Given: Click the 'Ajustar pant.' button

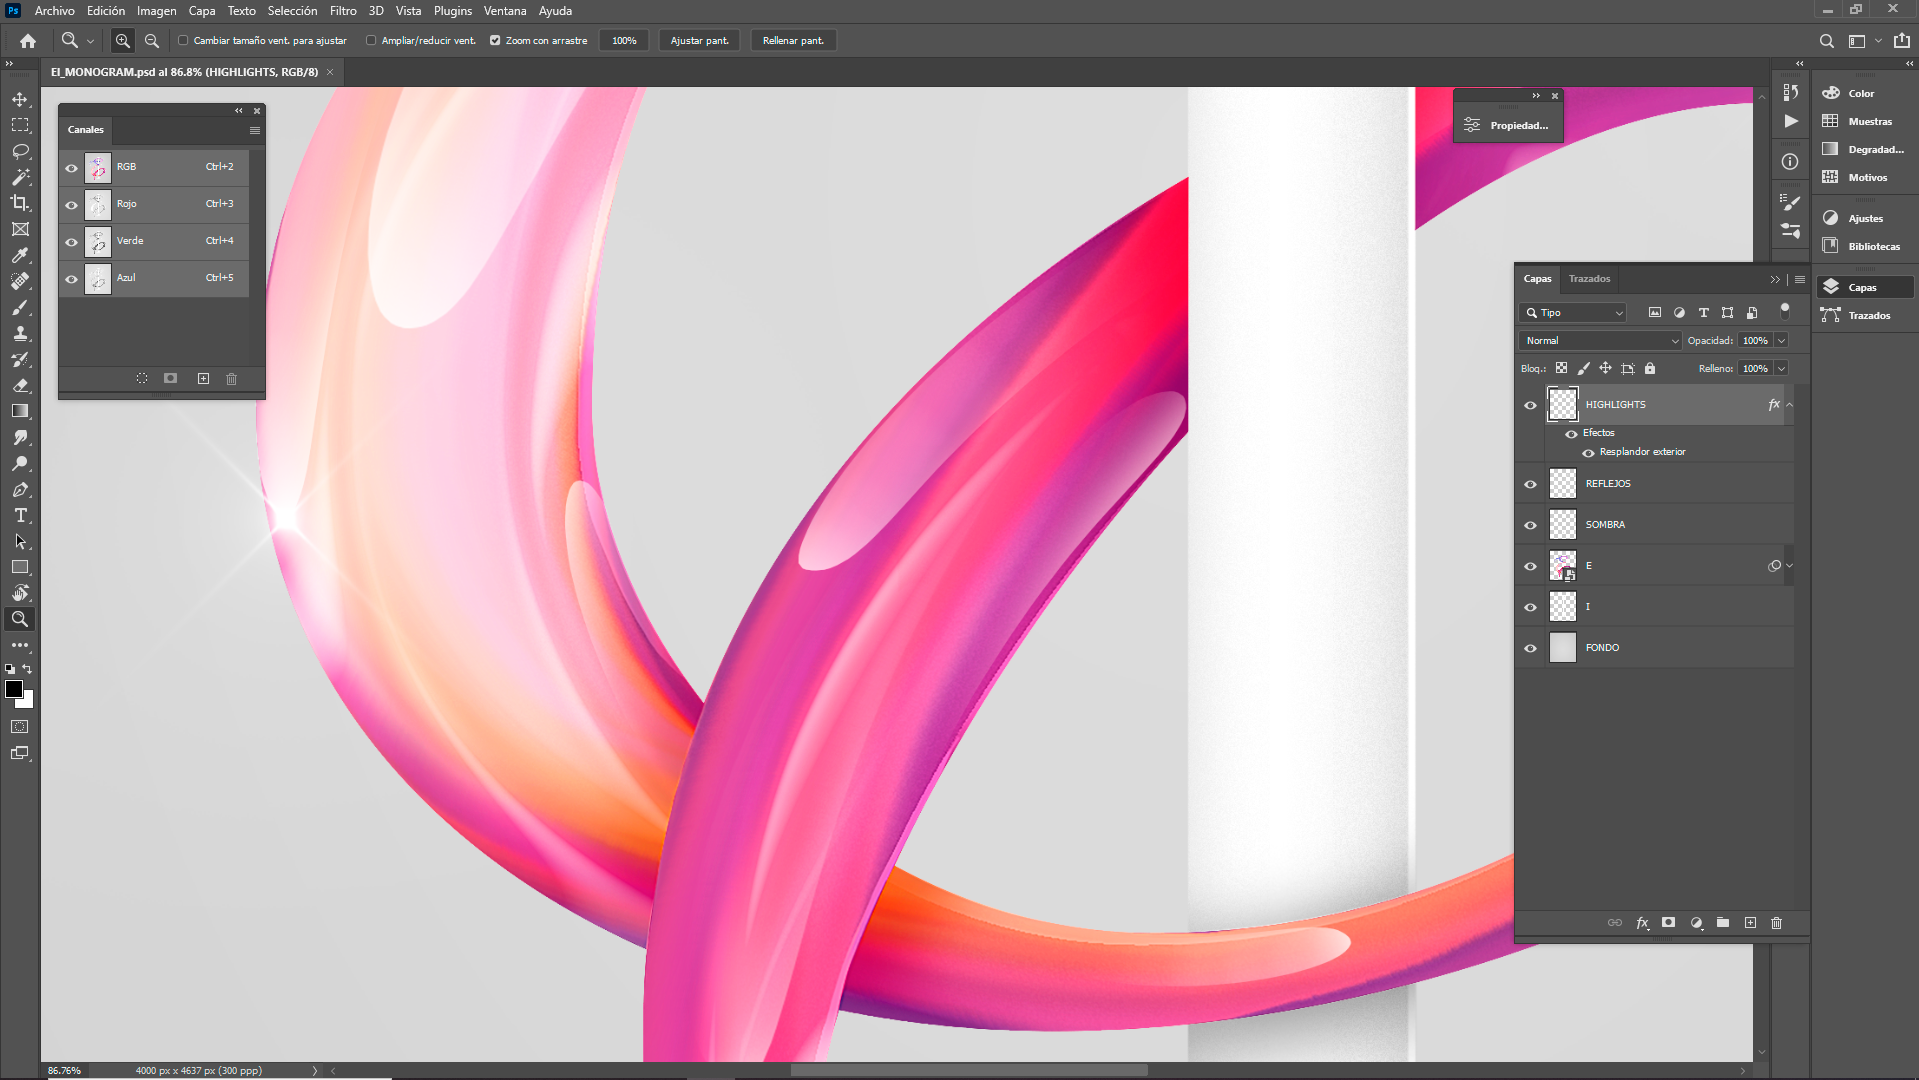Looking at the screenshot, I should [699, 41].
